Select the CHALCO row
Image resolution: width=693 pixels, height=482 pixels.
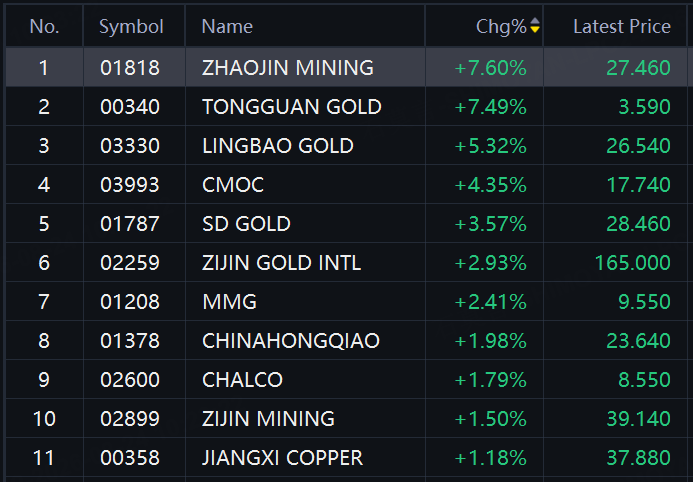[346, 380]
